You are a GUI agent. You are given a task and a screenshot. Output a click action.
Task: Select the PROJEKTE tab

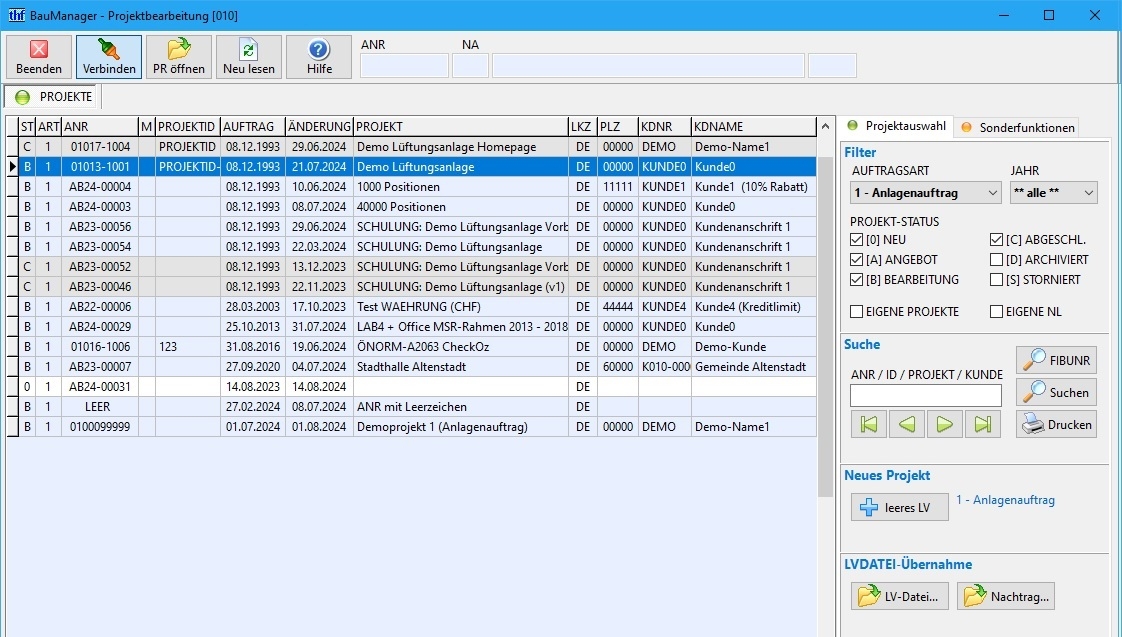click(x=54, y=97)
